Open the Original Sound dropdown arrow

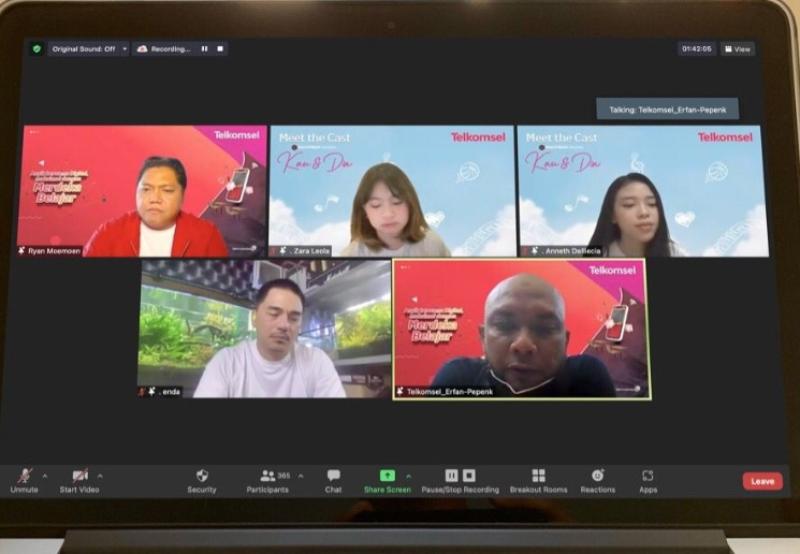pos(124,48)
